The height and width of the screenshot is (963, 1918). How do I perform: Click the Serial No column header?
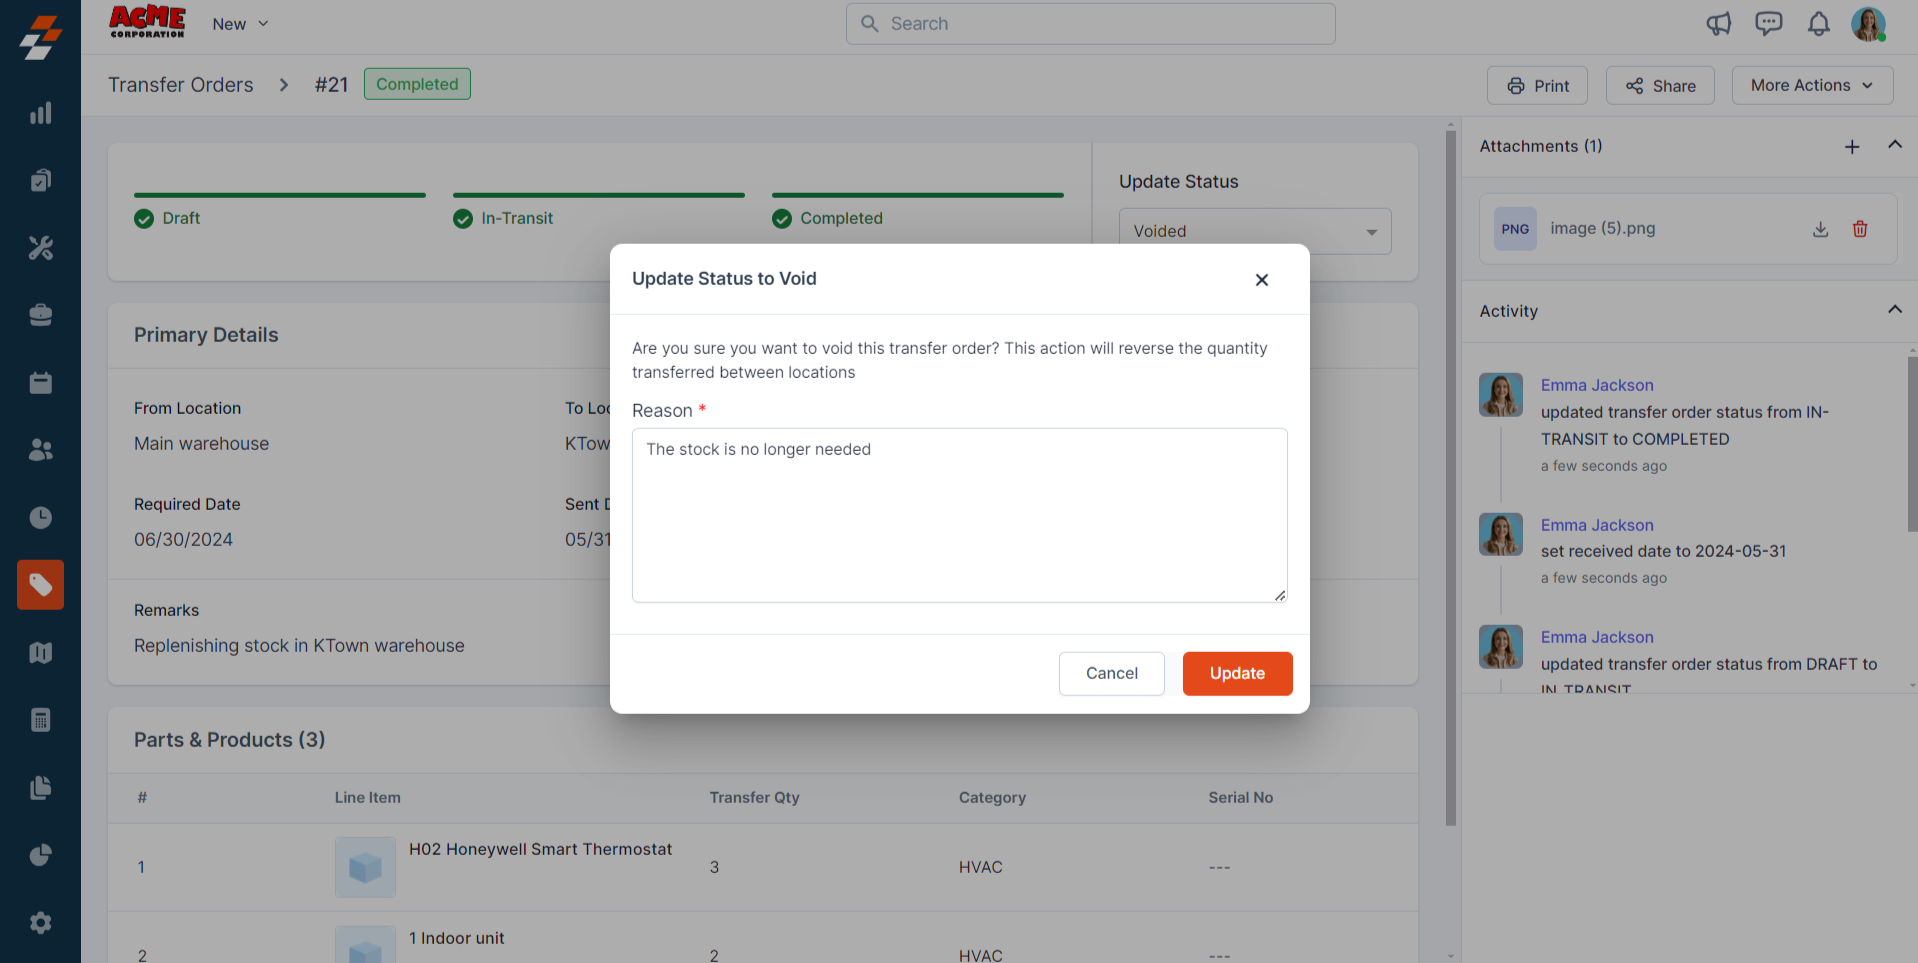(1240, 797)
